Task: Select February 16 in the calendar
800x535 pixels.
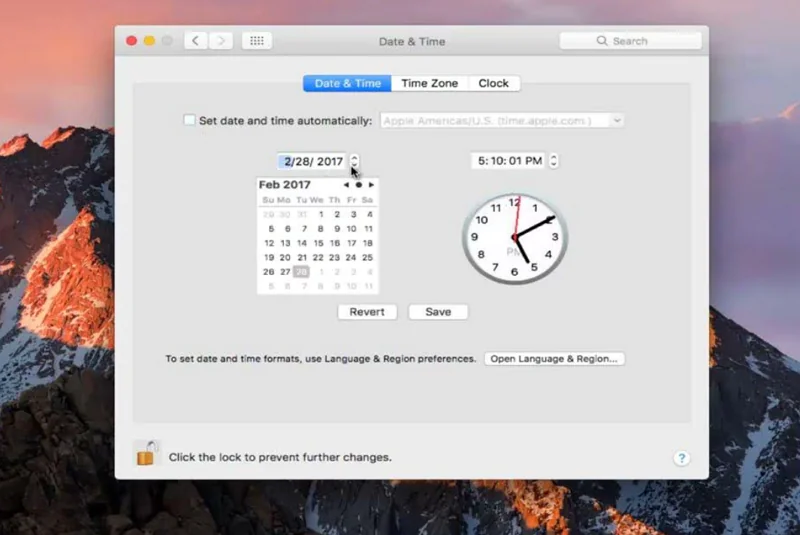Action: click(x=335, y=243)
